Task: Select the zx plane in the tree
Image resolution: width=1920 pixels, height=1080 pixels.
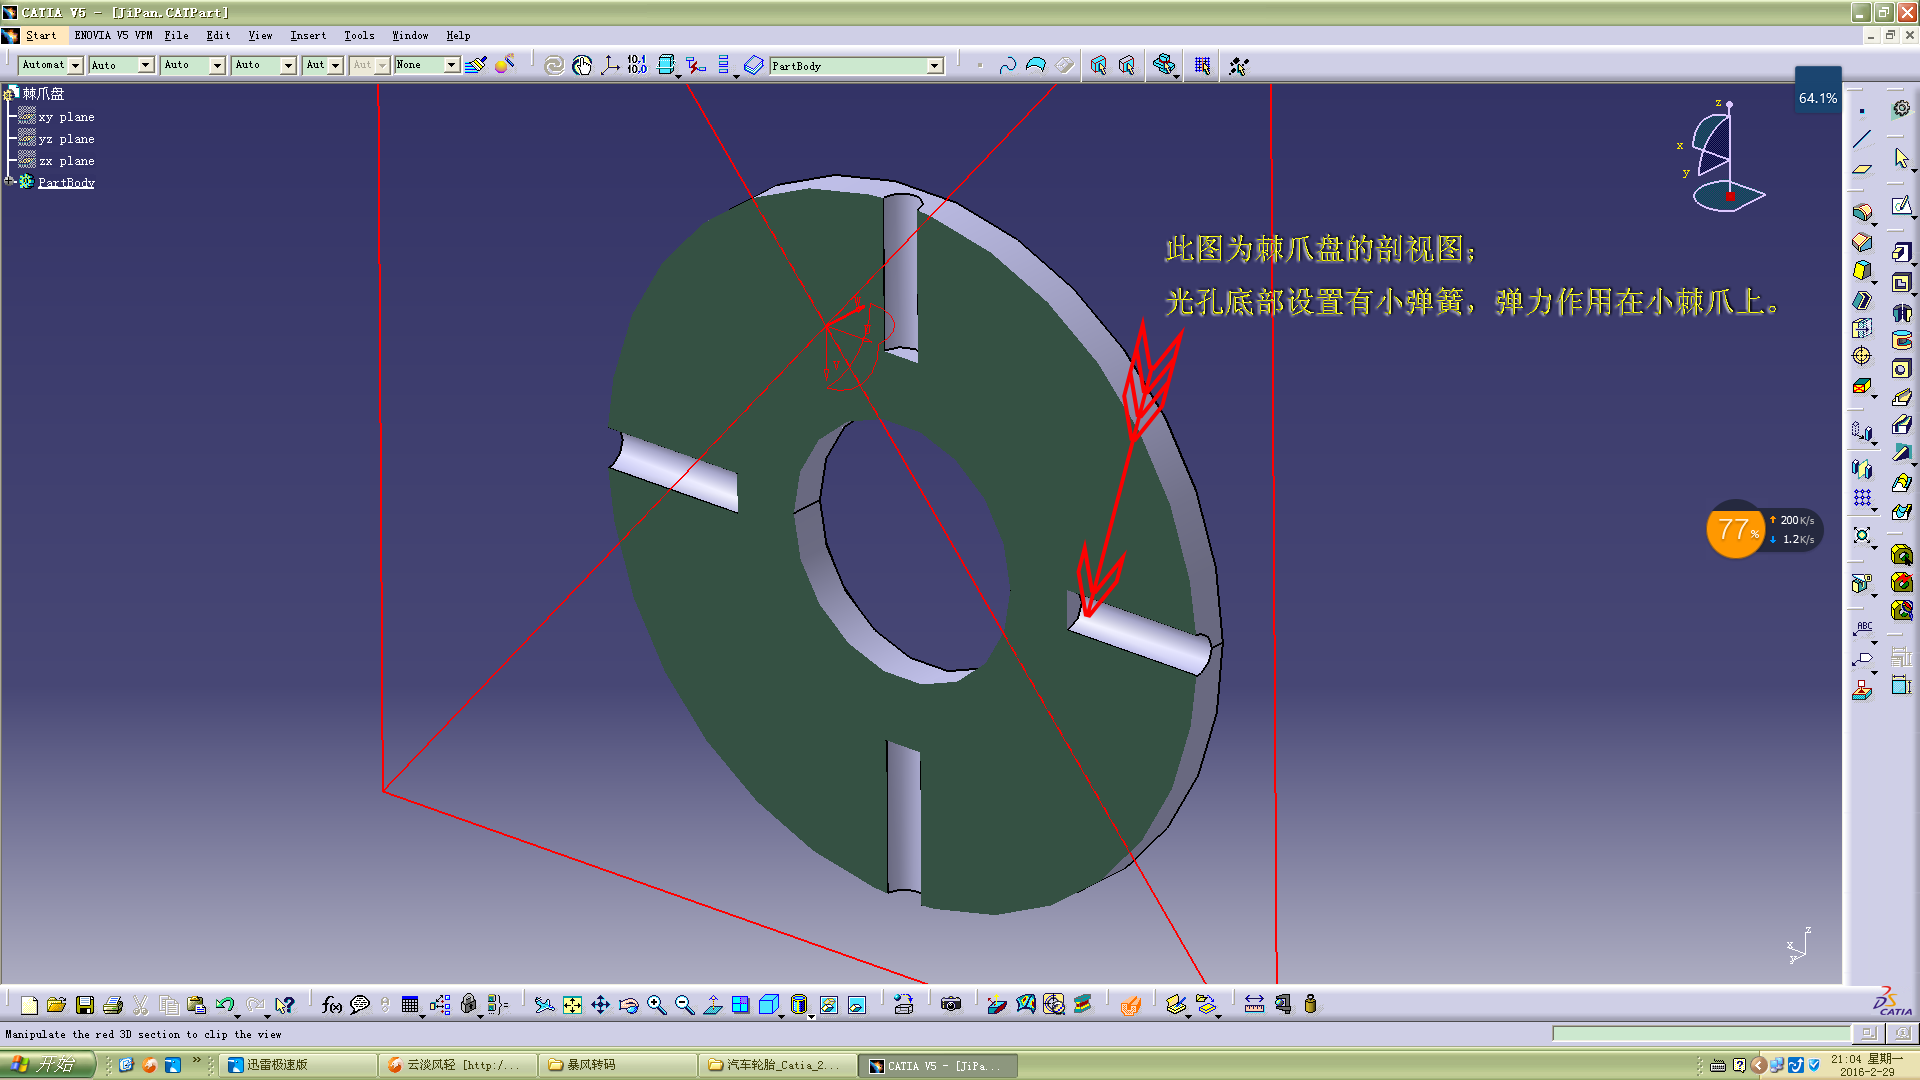Action: pyautogui.click(x=66, y=161)
